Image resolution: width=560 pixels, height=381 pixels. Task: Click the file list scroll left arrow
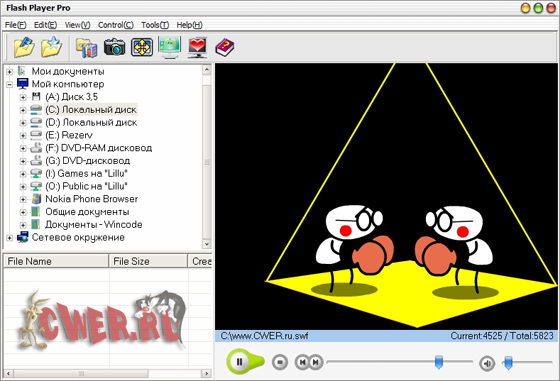tap(9, 374)
